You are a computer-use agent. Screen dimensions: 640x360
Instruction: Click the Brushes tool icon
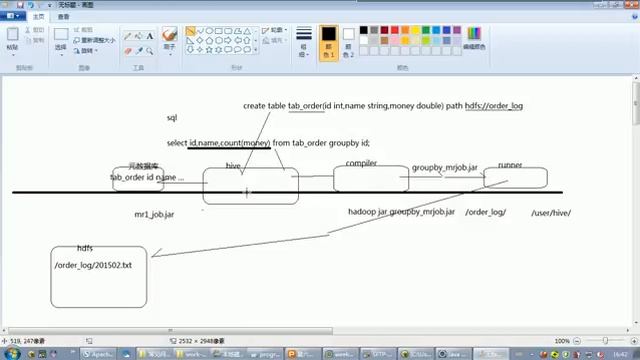coord(169,34)
